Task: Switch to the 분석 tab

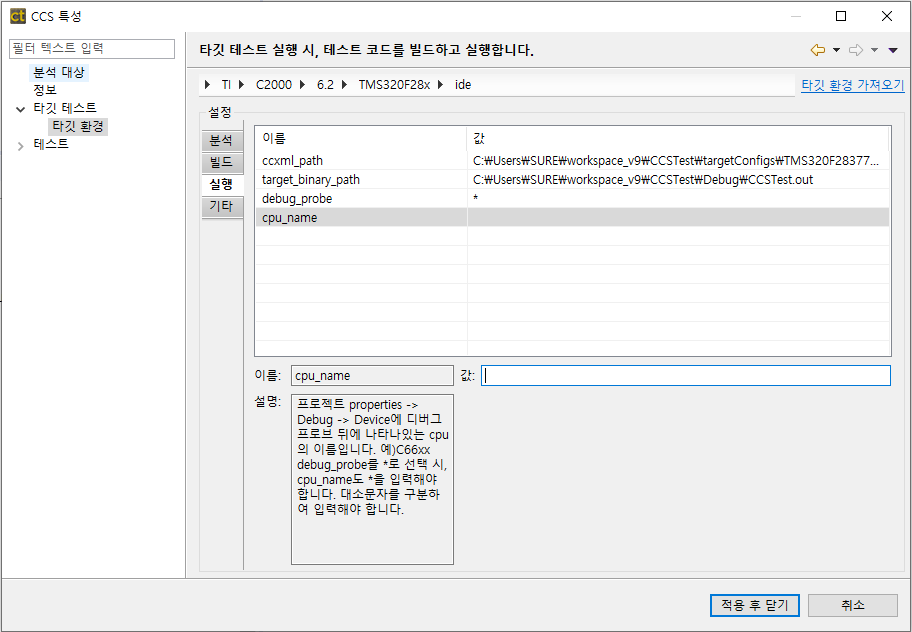Action: point(222,140)
